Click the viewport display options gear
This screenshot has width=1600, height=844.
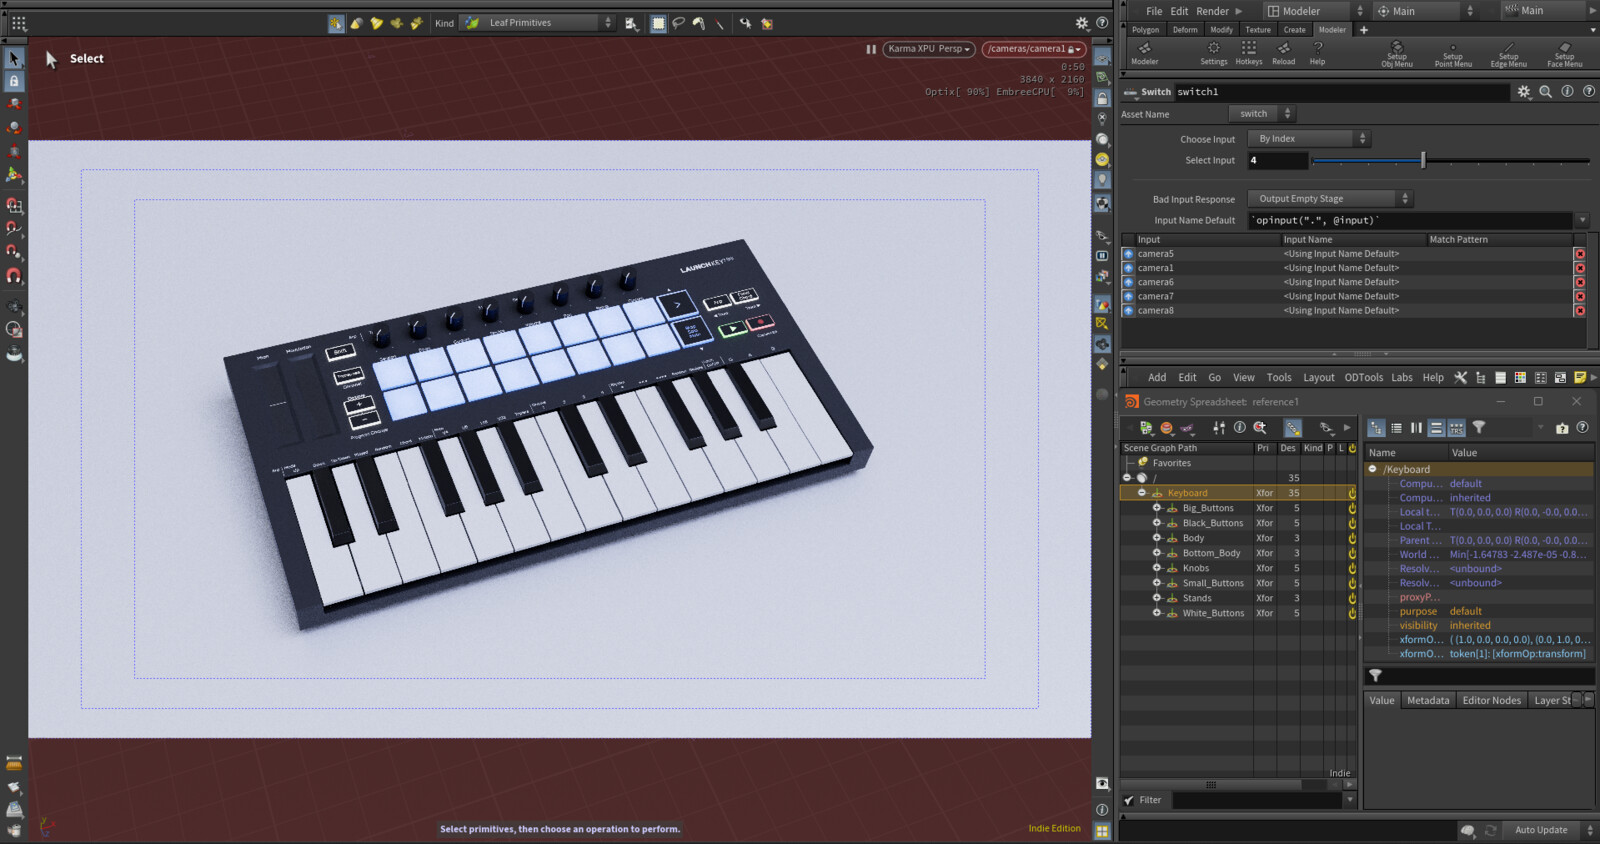click(1082, 23)
